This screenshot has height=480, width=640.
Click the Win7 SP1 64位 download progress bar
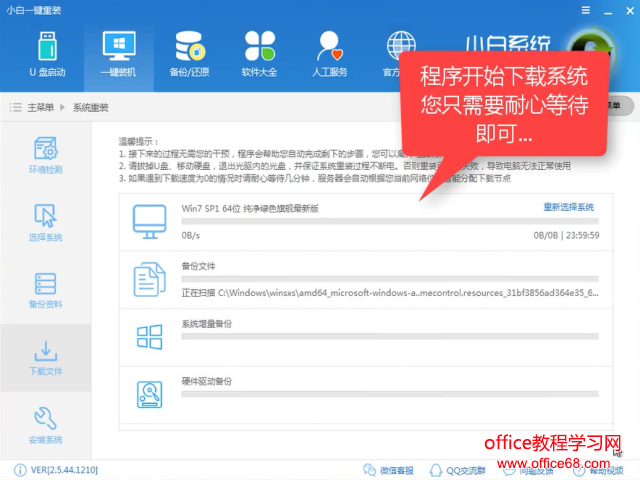coord(390,222)
